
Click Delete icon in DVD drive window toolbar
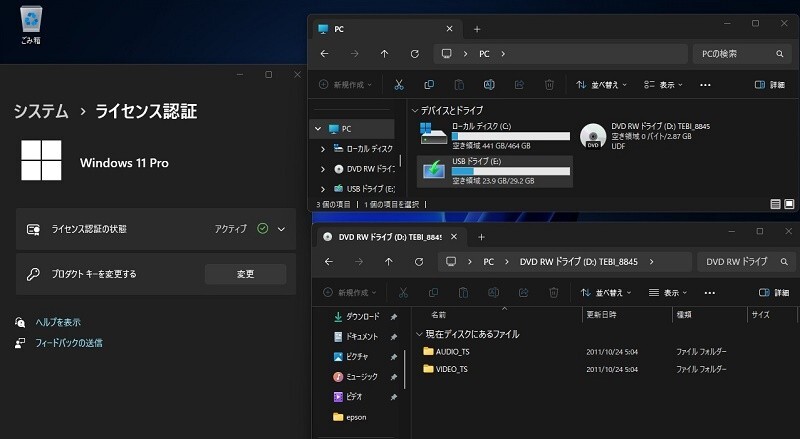click(x=554, y=292)
